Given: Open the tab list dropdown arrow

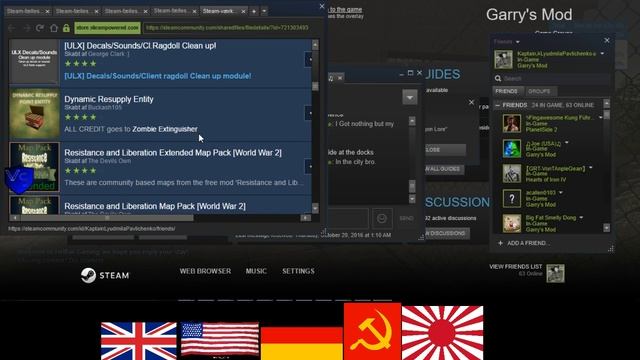Looking at the screenshot, I should (264, 11).
